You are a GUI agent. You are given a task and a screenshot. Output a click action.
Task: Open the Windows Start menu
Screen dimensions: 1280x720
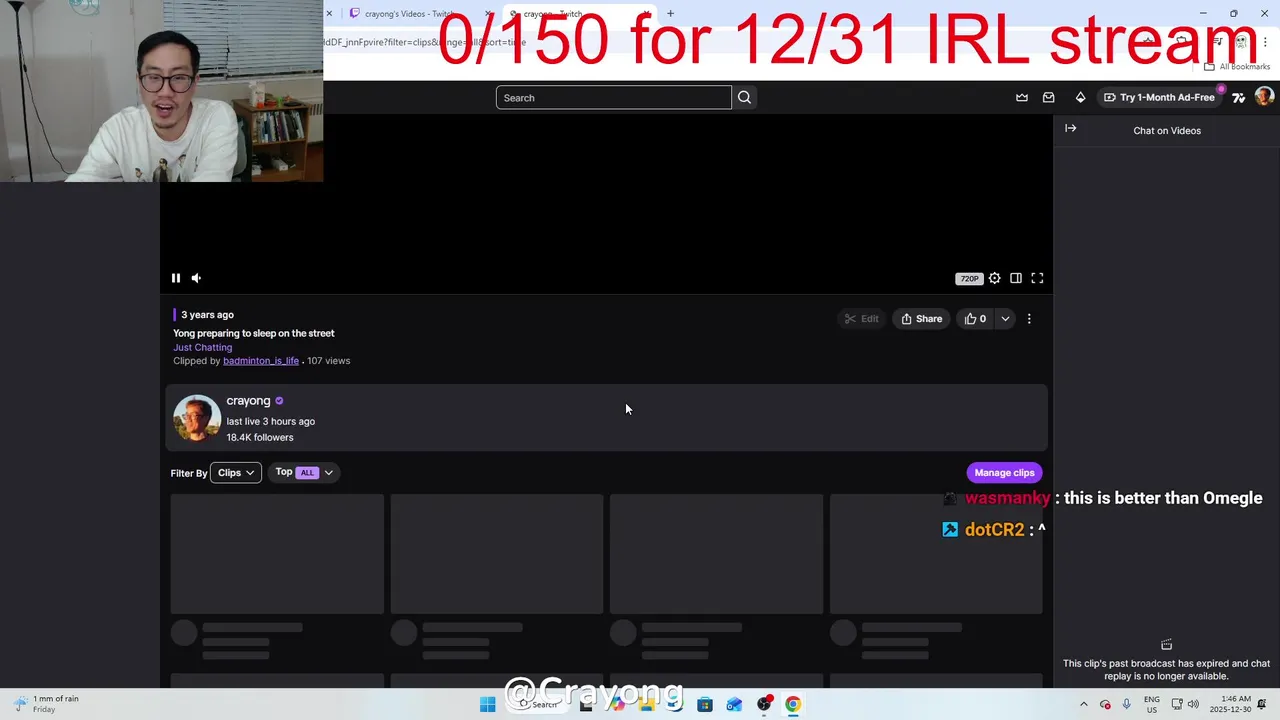click(487, 704)
